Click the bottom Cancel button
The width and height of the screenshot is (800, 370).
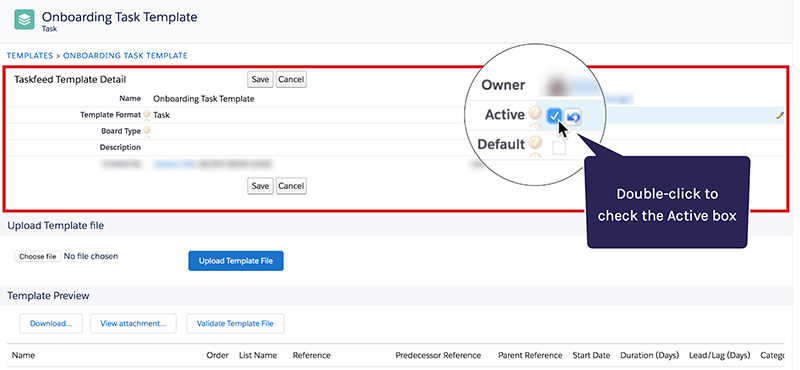[291, 186]
